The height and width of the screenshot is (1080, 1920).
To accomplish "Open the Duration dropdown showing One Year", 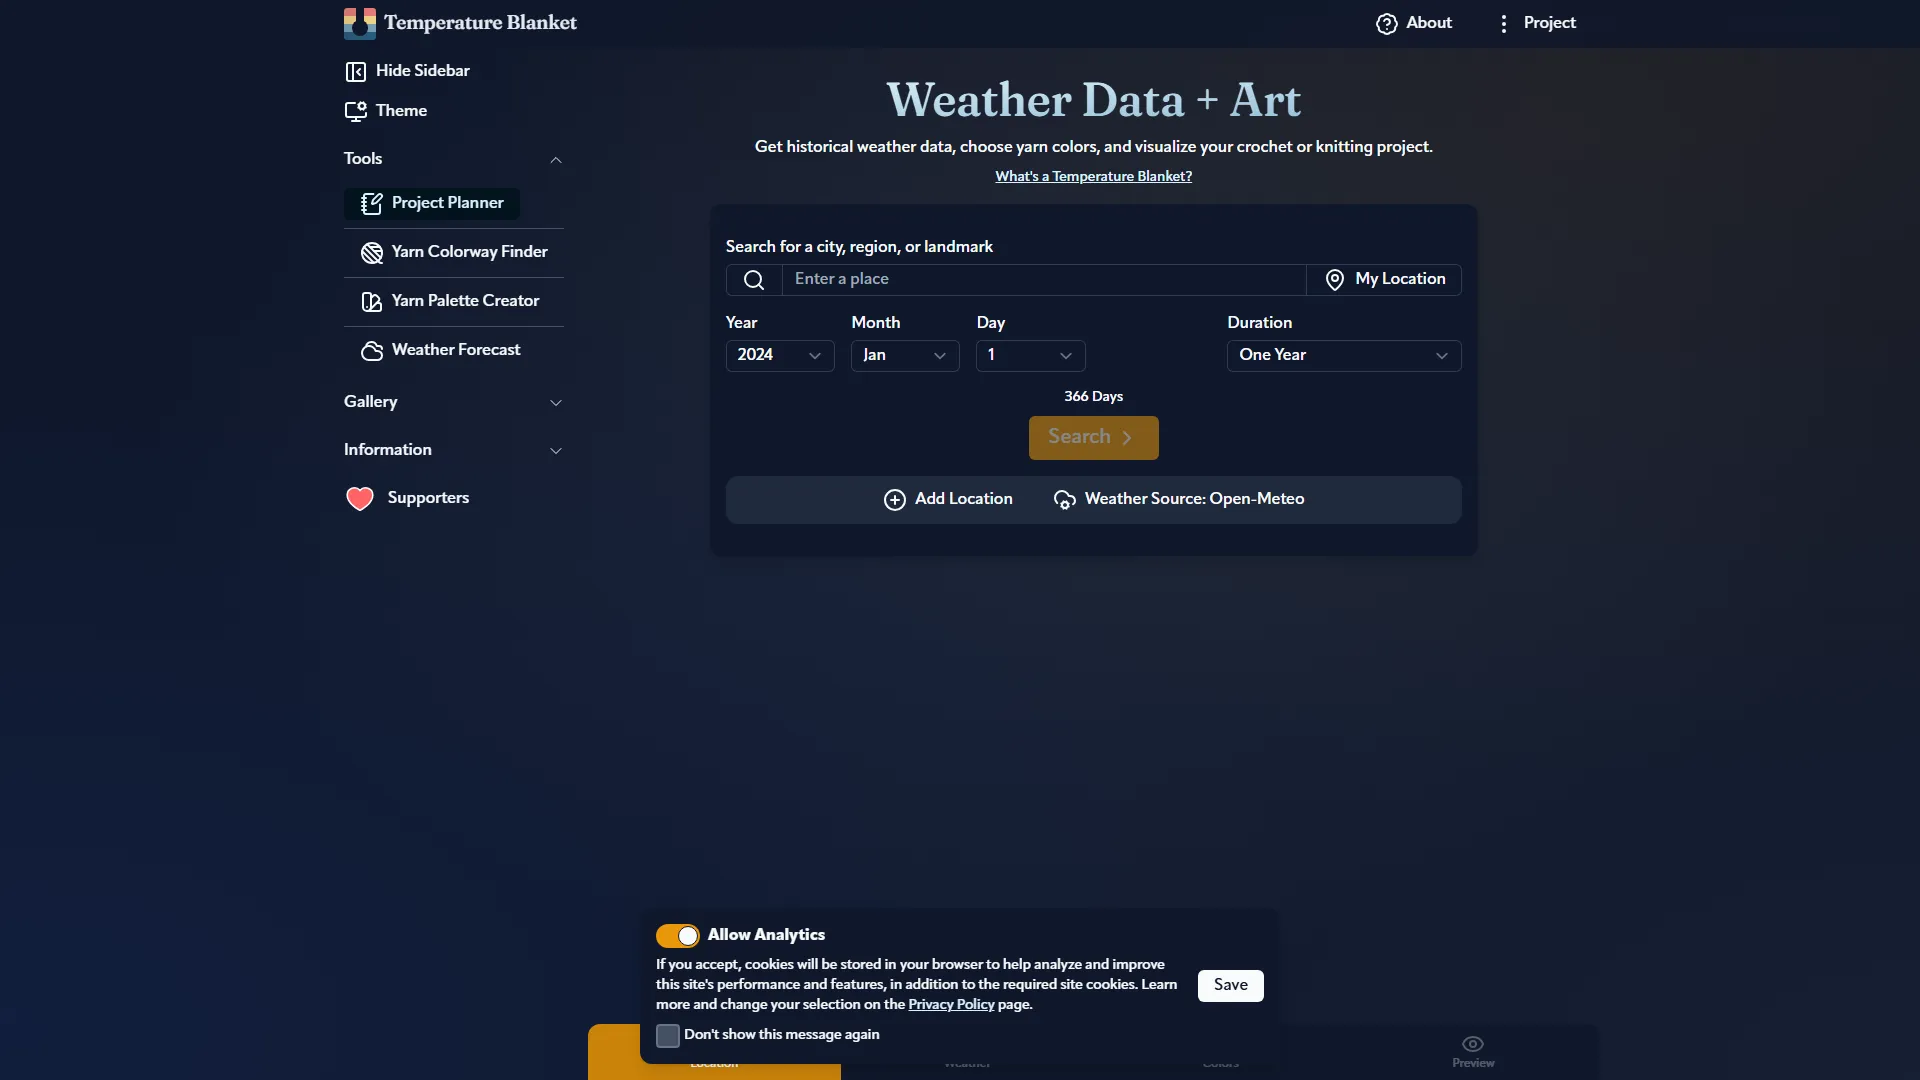I will 1343,355.
